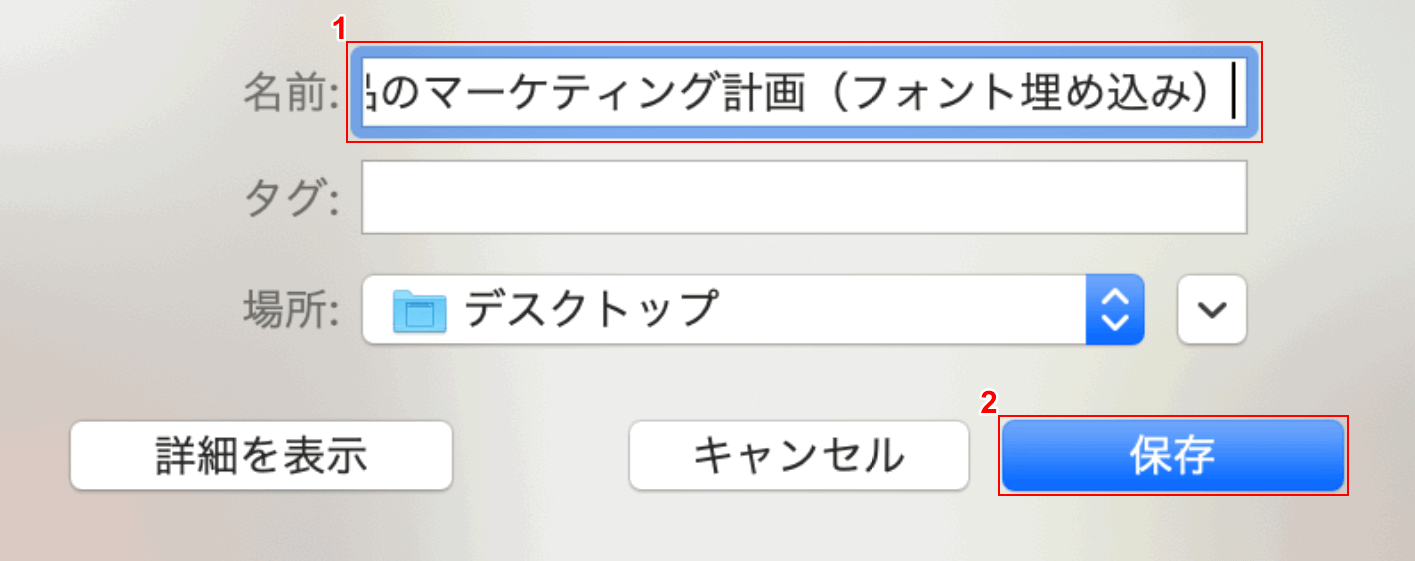Click the Desktop folder icon

418,310
